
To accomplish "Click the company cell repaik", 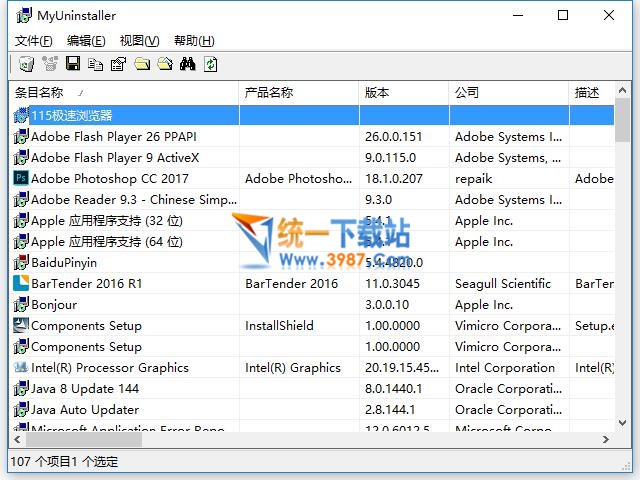I will tap(474, 179).
